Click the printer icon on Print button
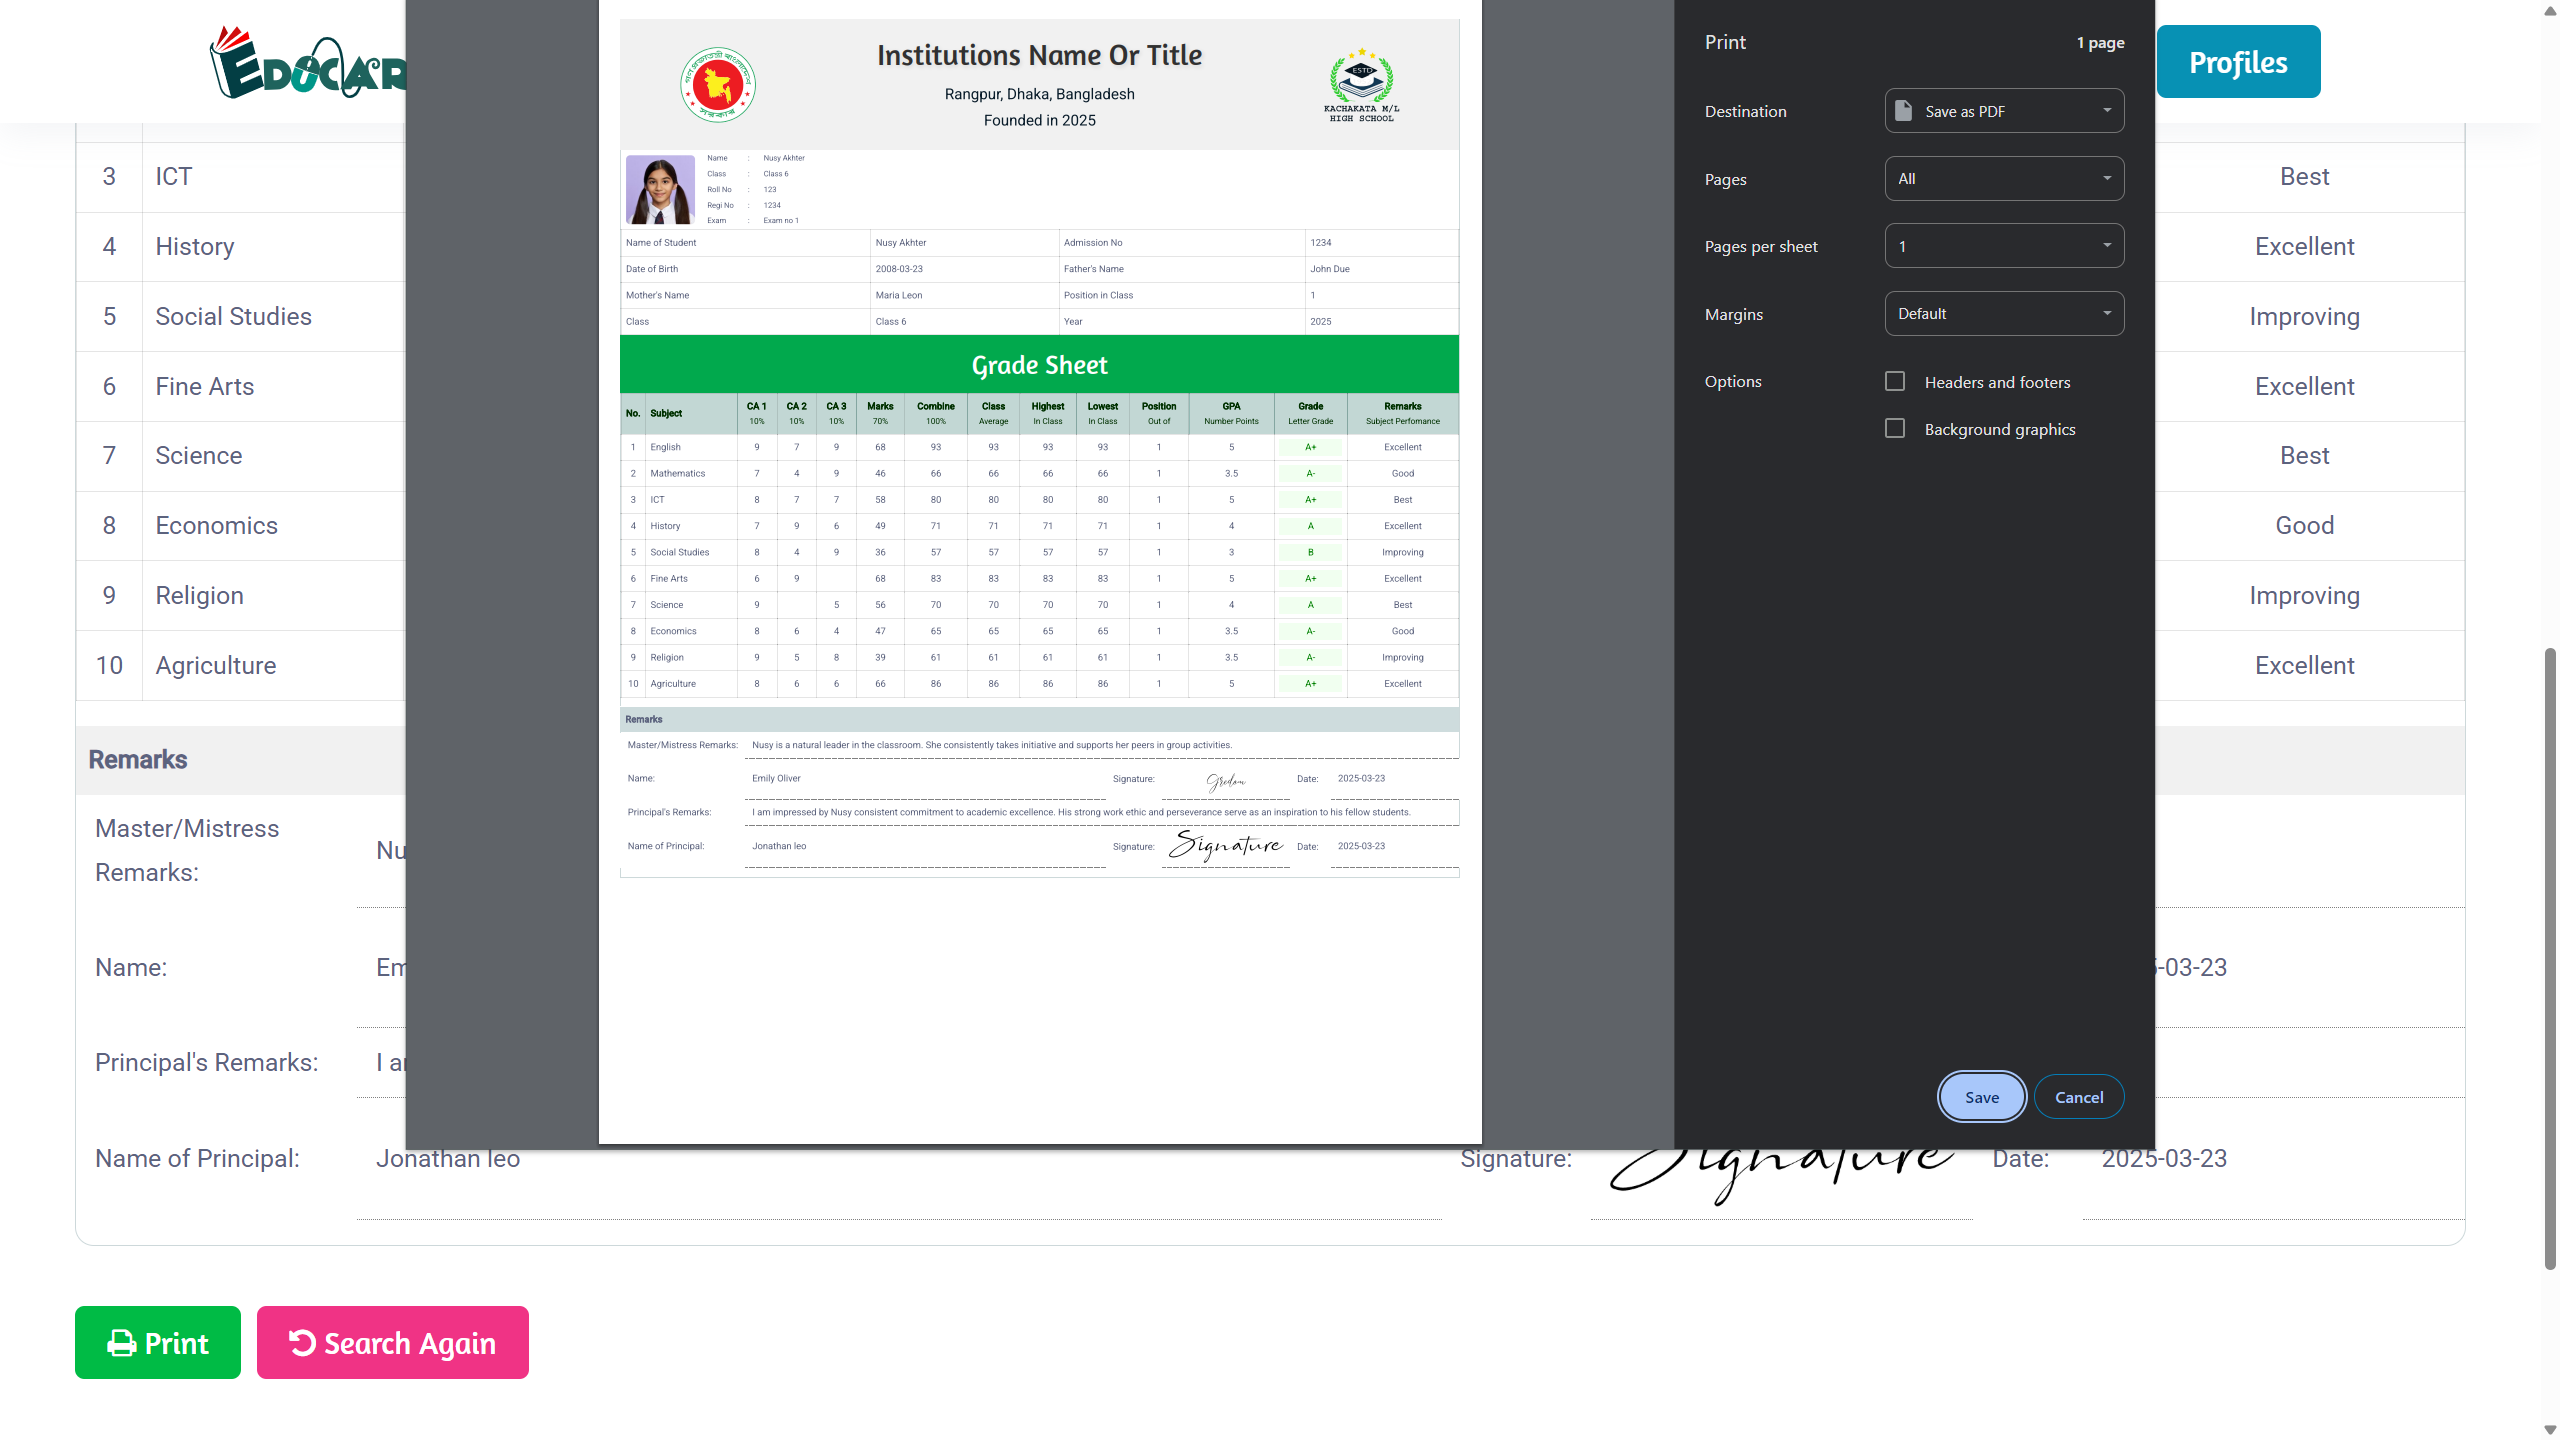2560x1440 pixels. click(122, 1343)
